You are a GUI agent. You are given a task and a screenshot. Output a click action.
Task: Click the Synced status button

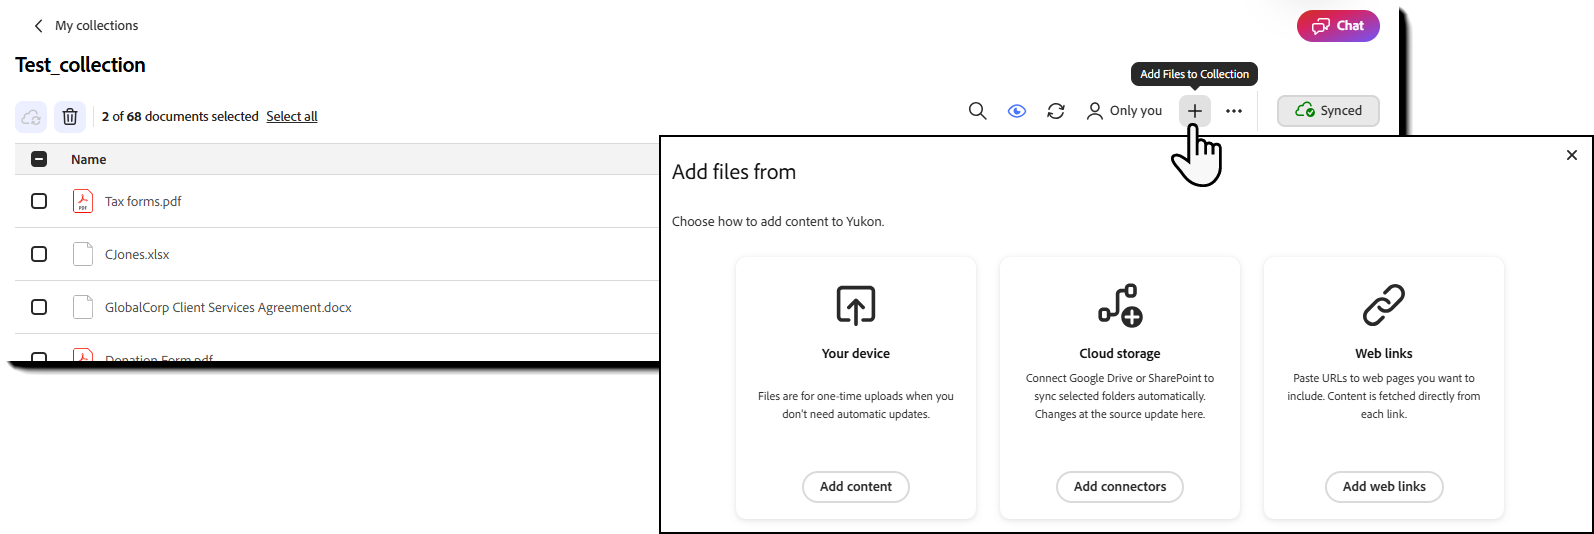(1328, 111)
